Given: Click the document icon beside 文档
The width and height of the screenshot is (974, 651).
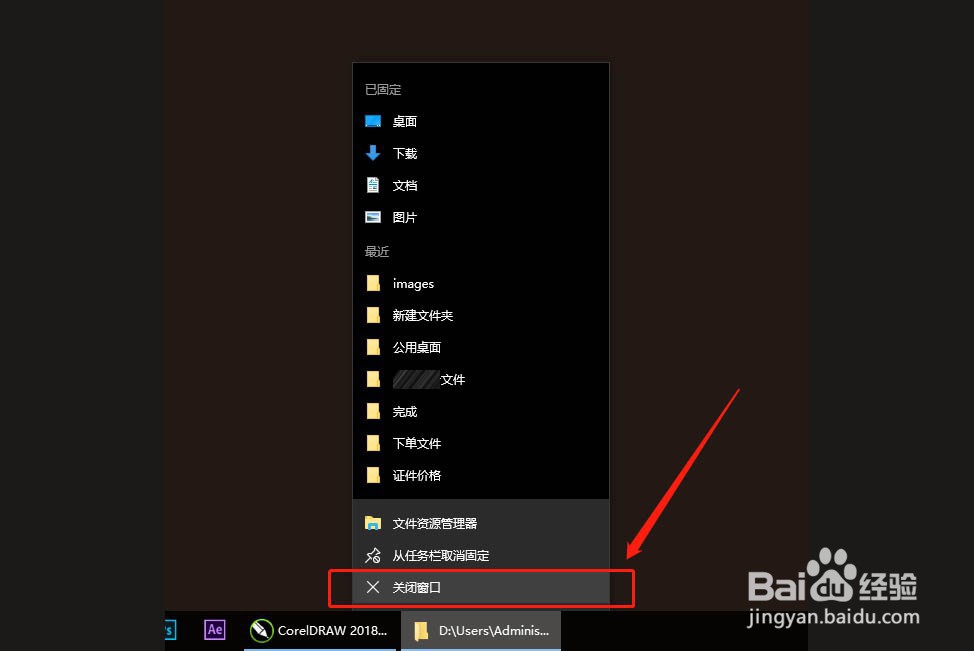Looking at the screenshot, I should coord(373,185).
